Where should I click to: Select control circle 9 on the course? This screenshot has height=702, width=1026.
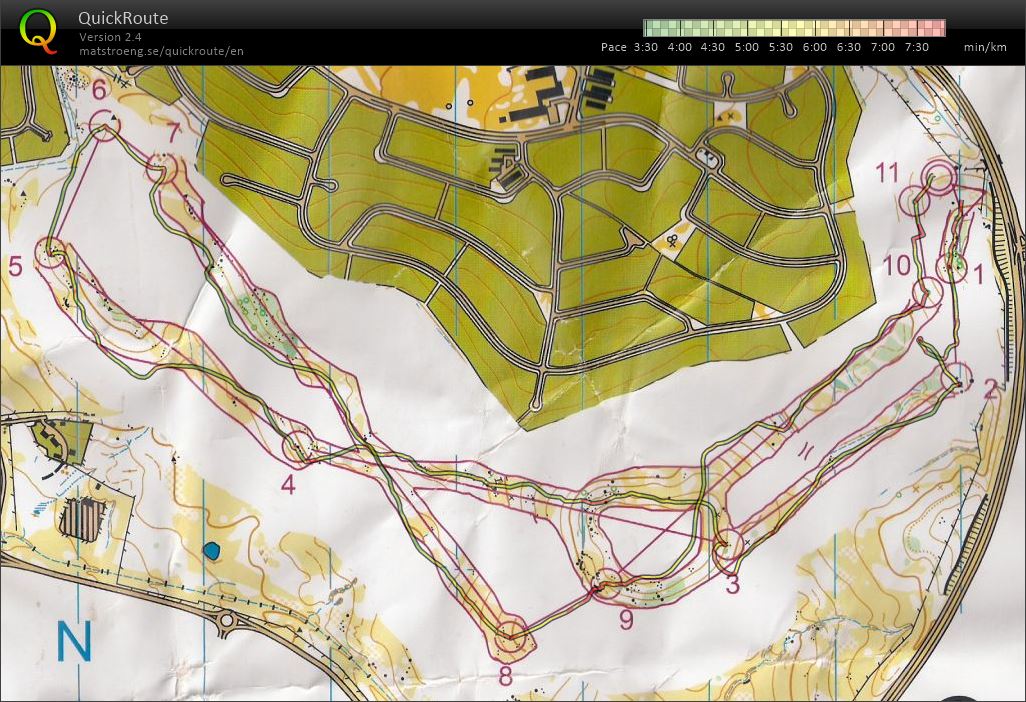click(x=607, y=583)
